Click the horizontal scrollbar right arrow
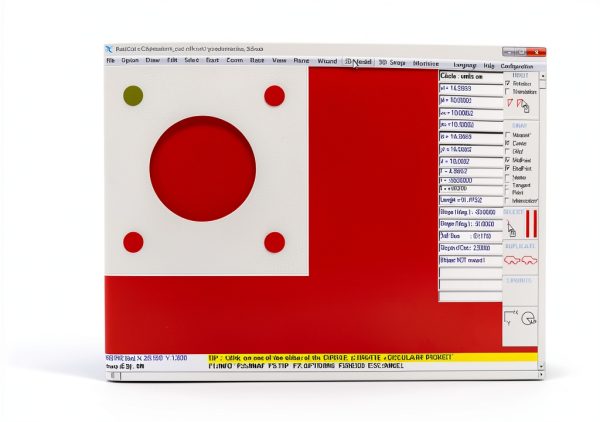The width and height of the screenshot is (600, 422). (x=541, y=375)
